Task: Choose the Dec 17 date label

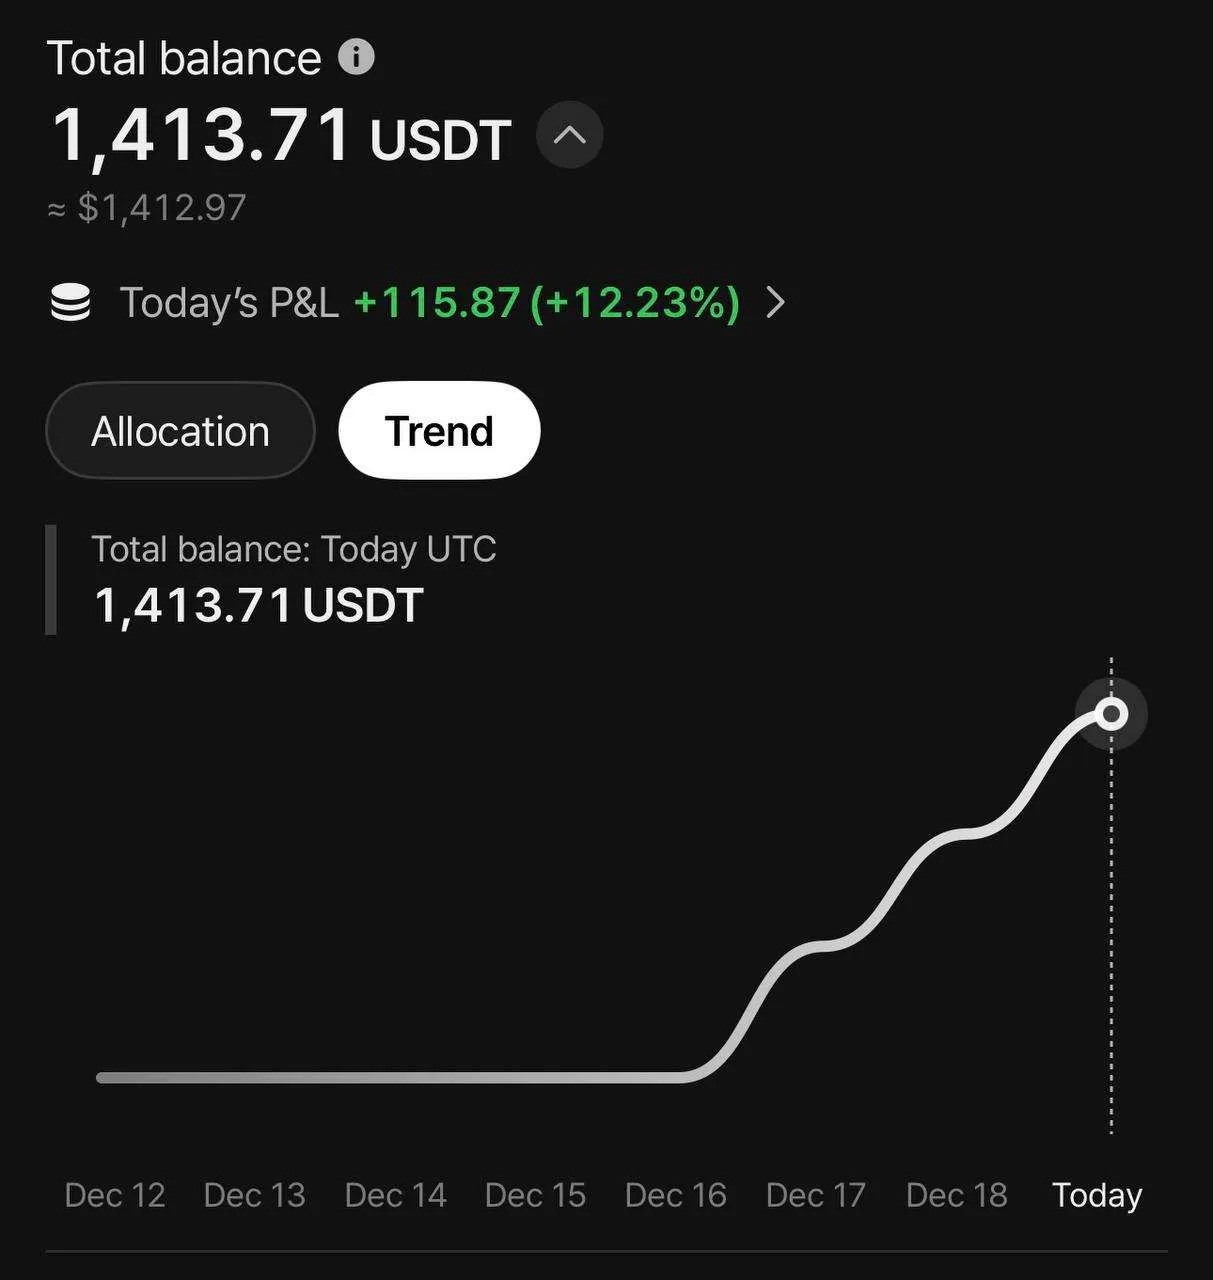Action: 816,1195
